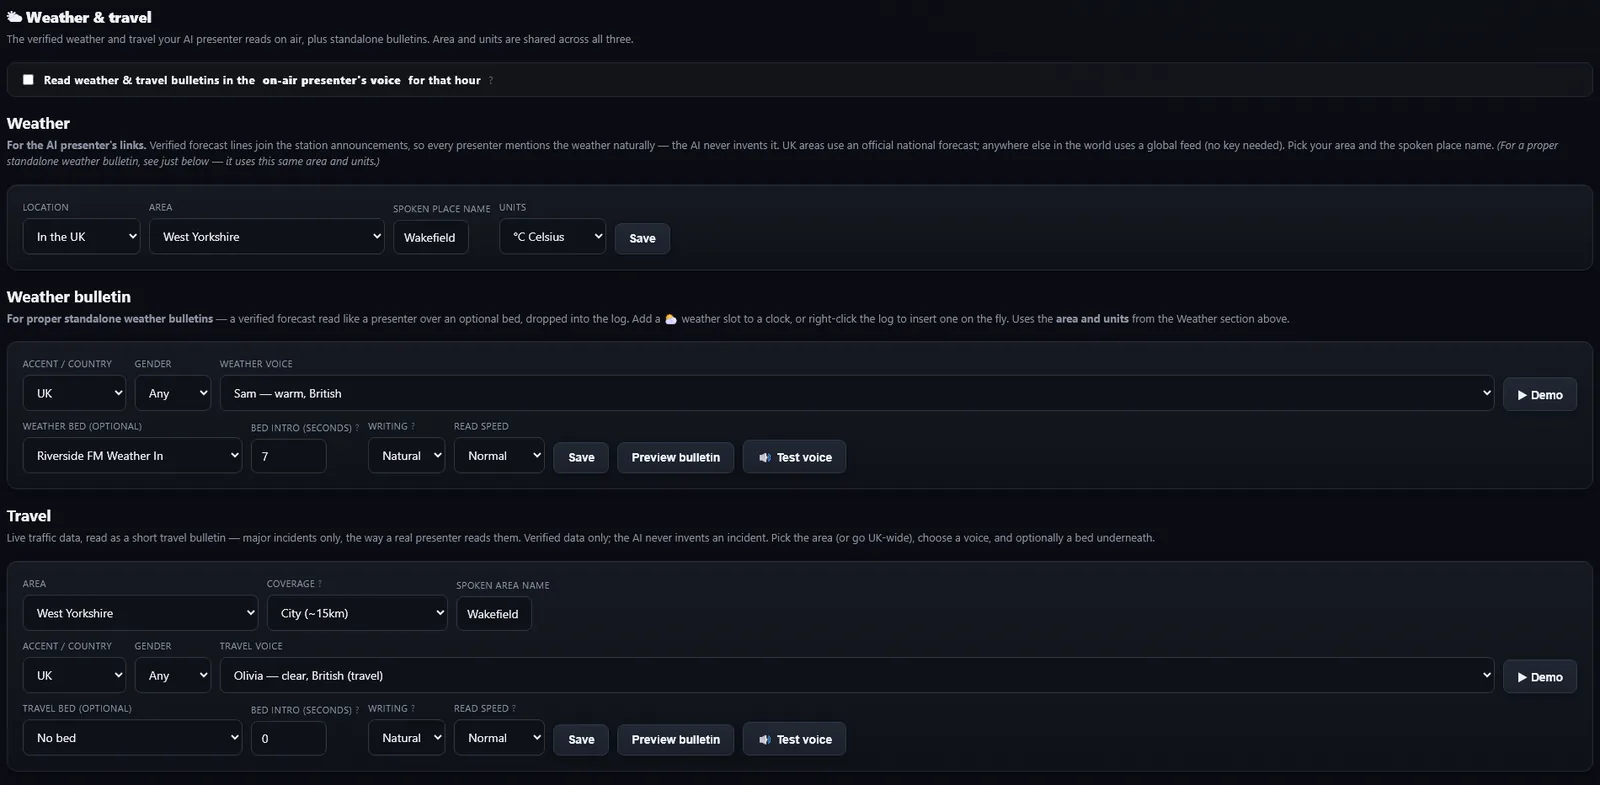The width and height of the screenshot is (1600, 785).
Task: Click help icon next to weather Writing label
Action: tap(412, 426)
